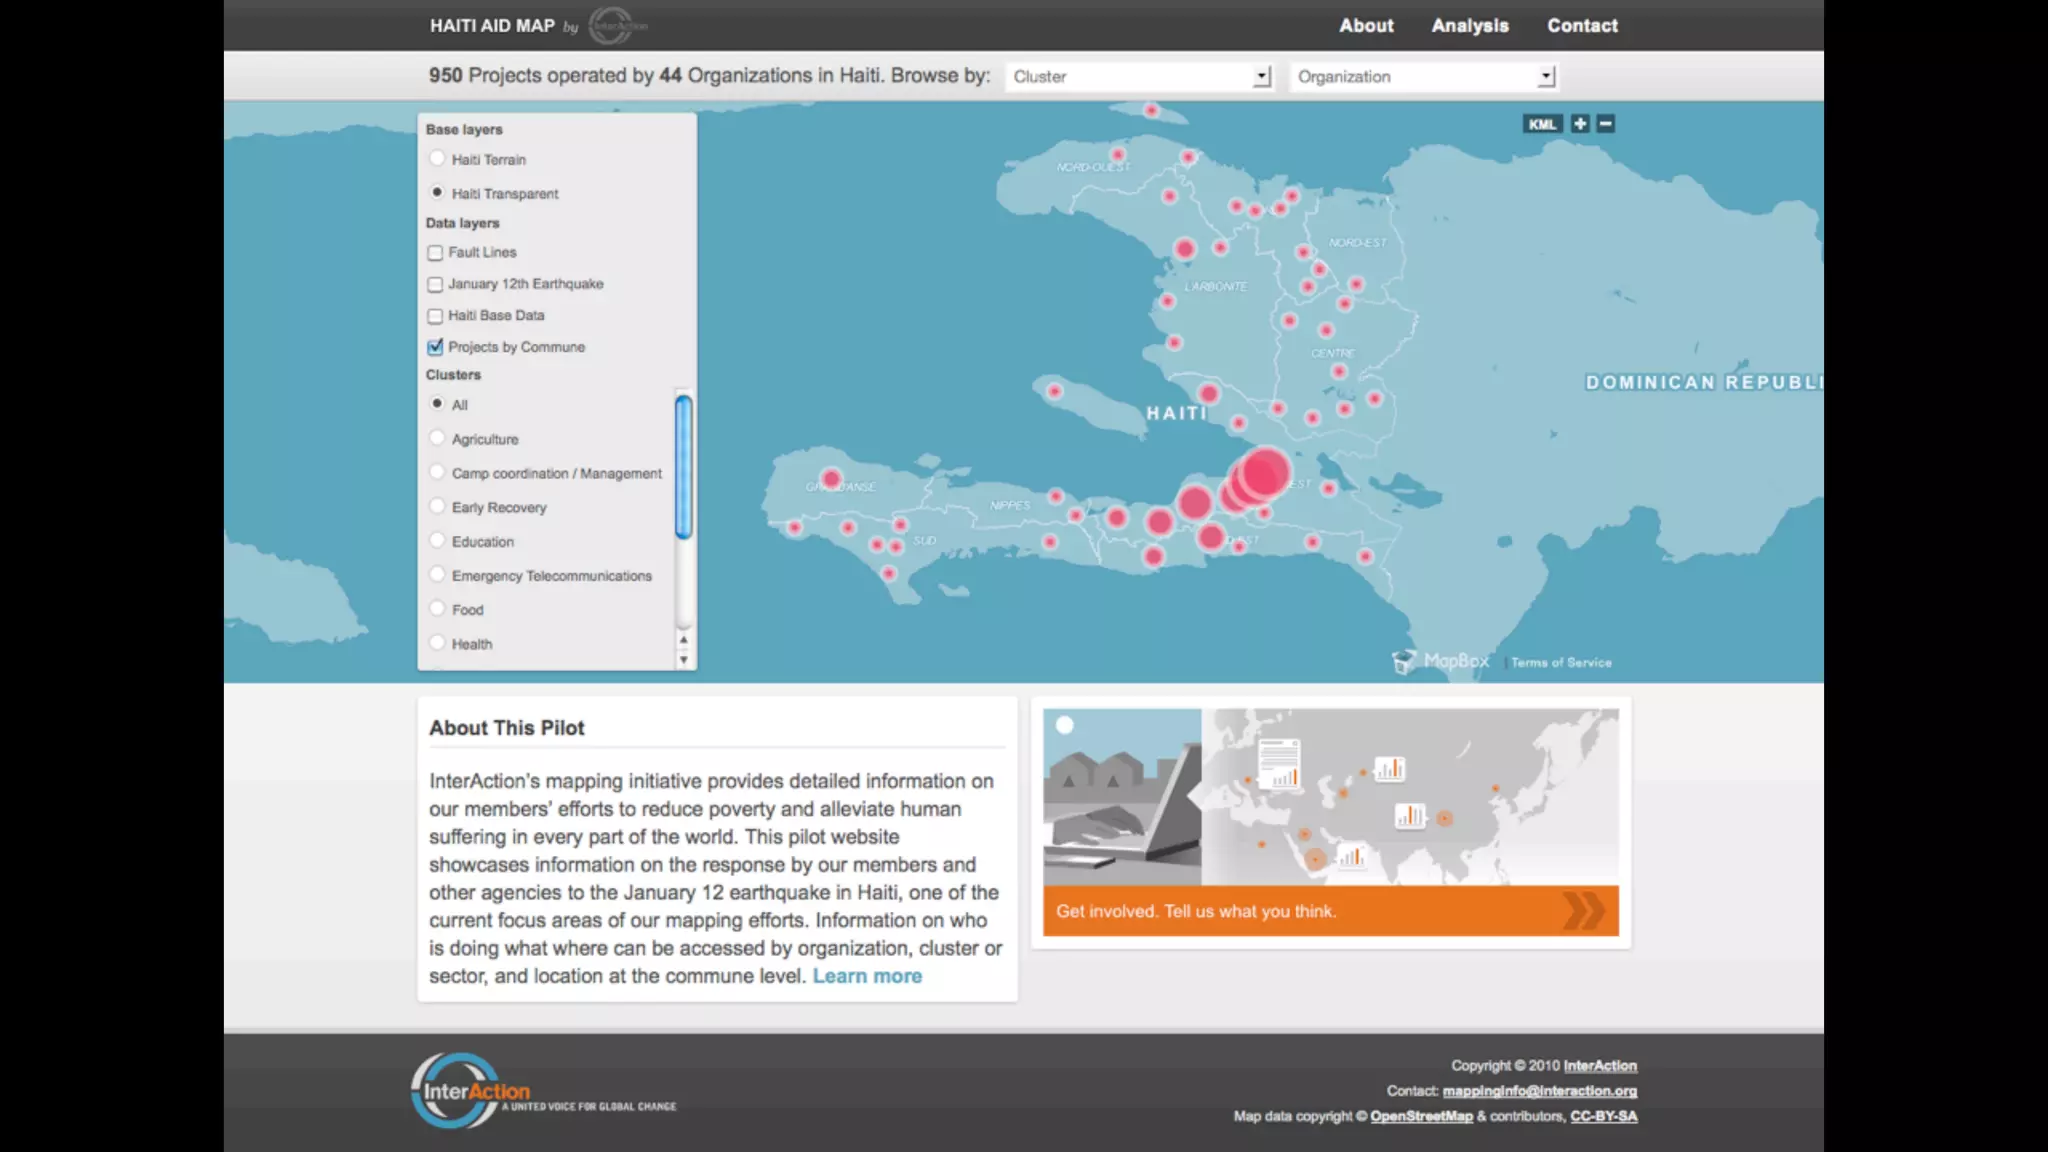
Task: Click the InterAction footer logo
Action: (x=470, y=1091)
